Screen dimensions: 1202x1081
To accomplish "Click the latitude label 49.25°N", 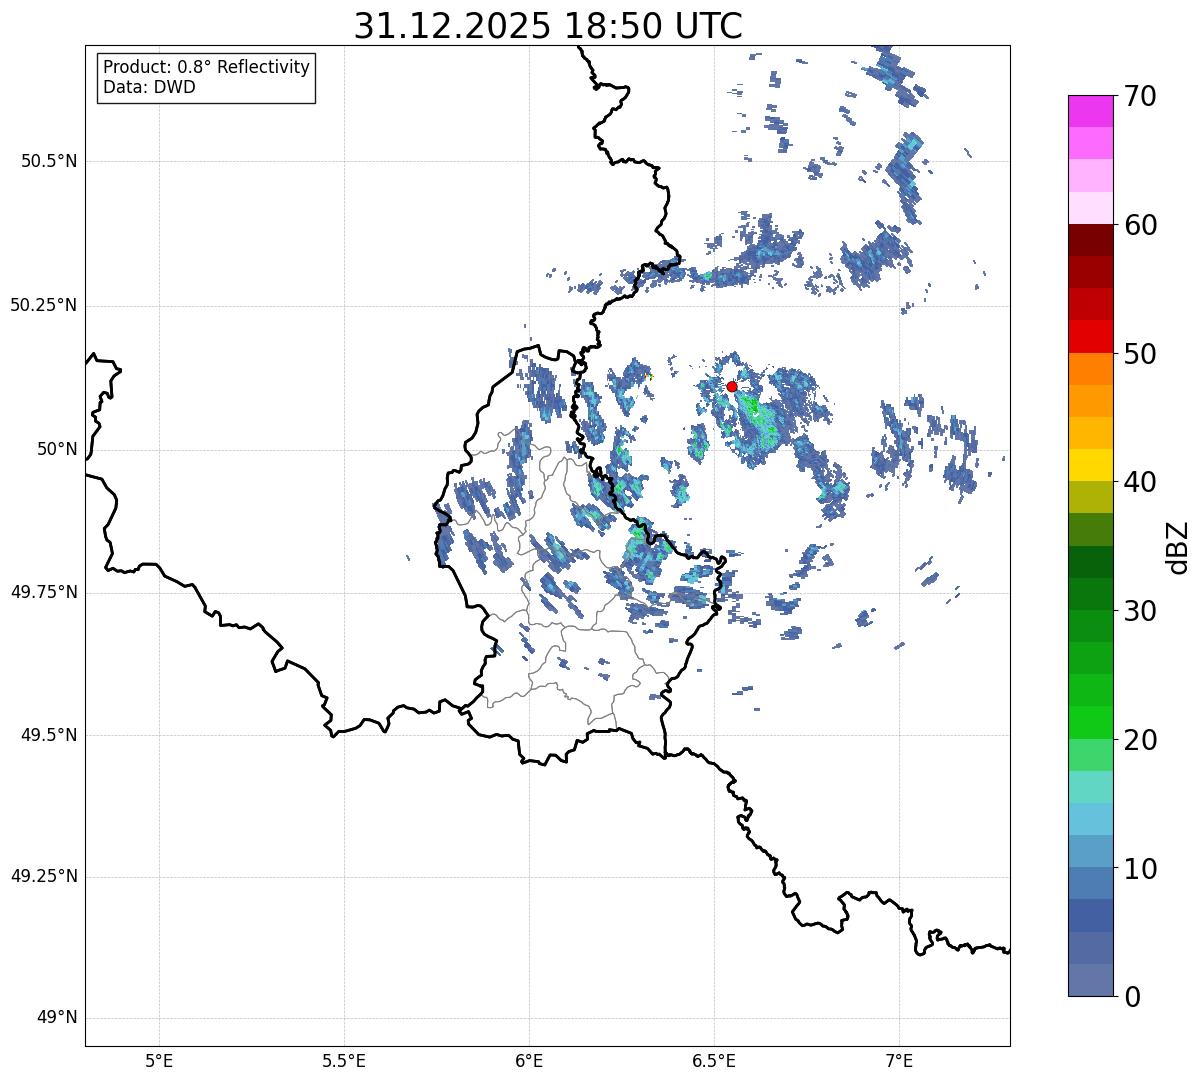I will point(43,876).
